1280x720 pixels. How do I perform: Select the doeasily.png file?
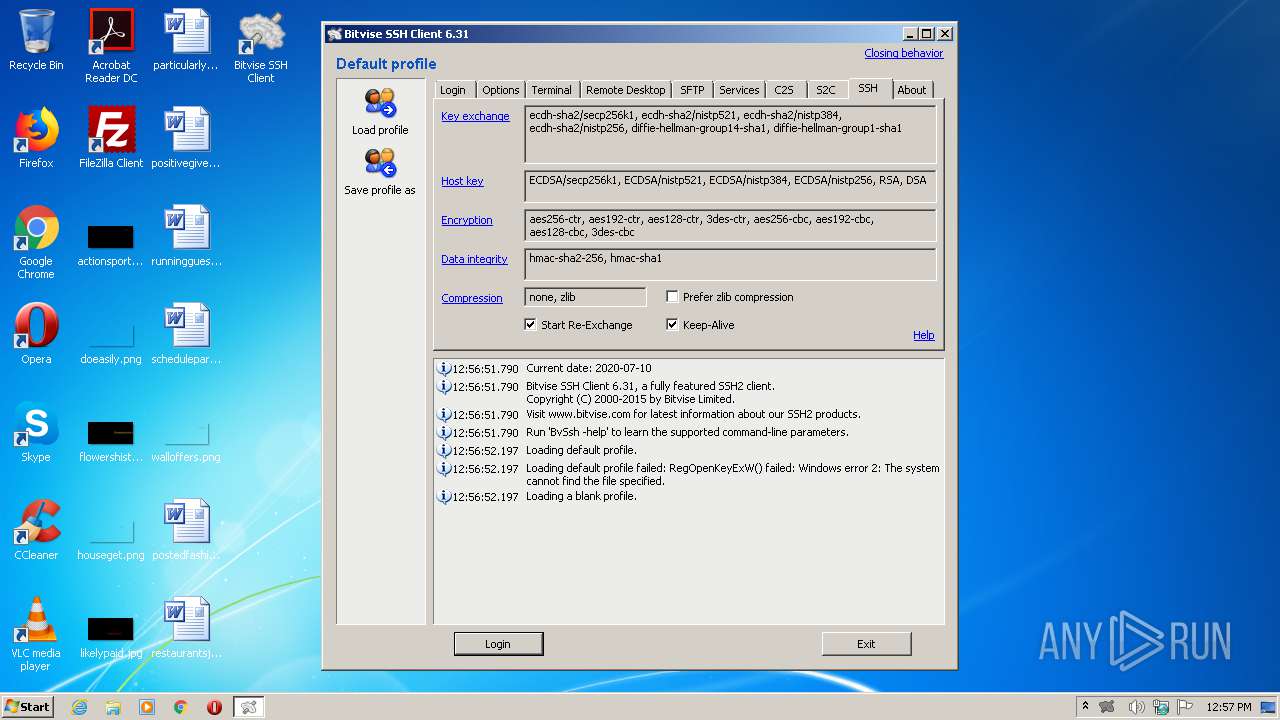point(111,343)
